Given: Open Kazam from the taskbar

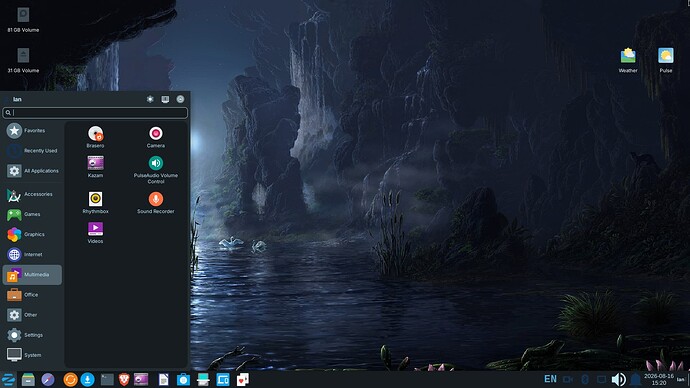Looking at the screenshot, I should click(x=141, y=379).
